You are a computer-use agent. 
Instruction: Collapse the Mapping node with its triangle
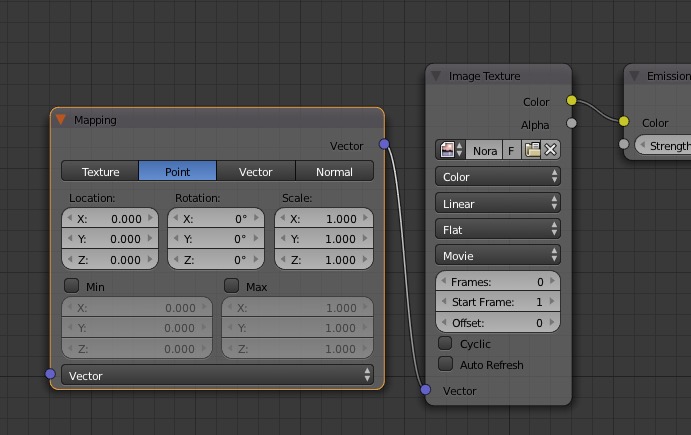tap(61, 119)
